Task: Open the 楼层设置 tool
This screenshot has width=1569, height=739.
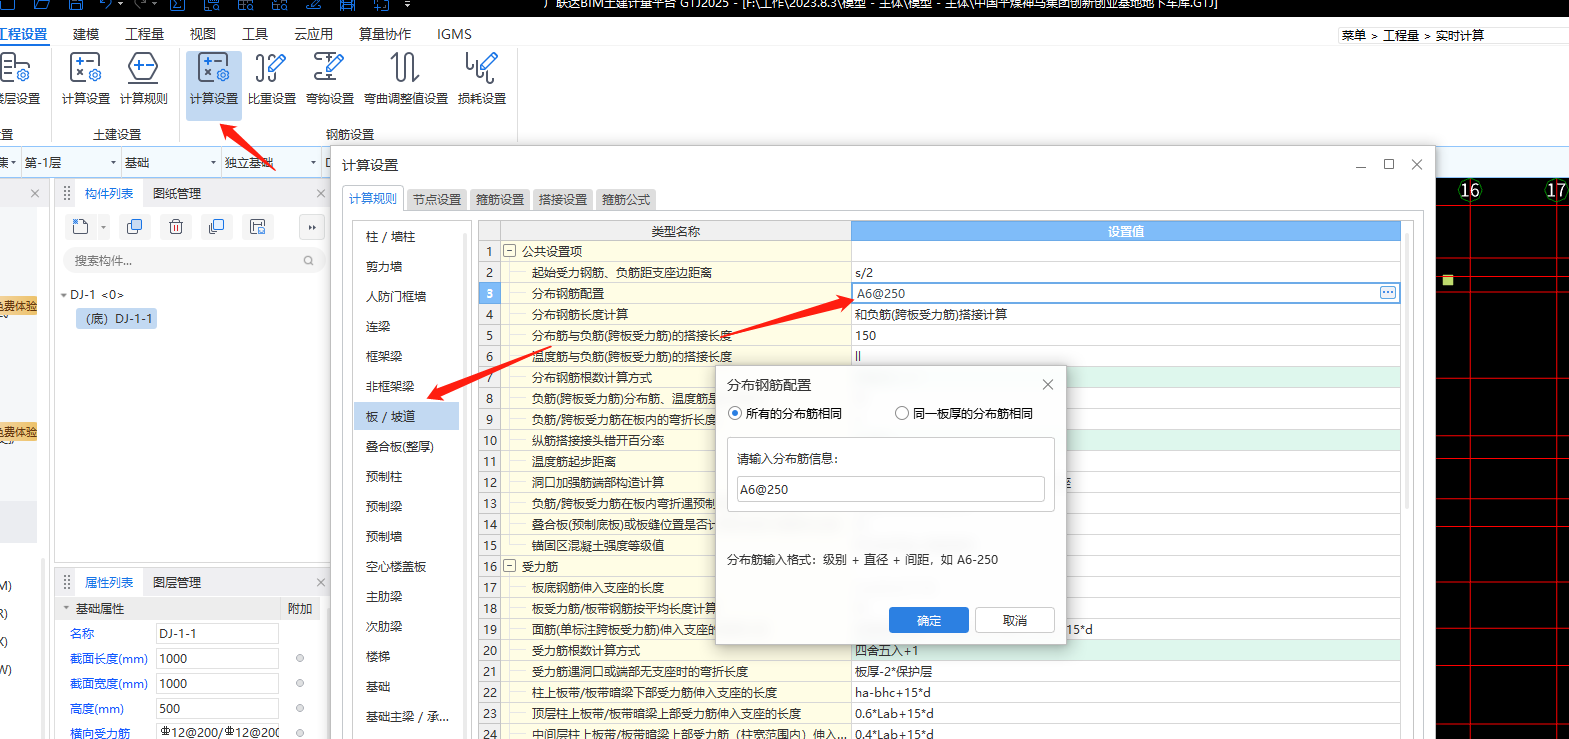Action: pyautogui.click(x=17, y=78)
